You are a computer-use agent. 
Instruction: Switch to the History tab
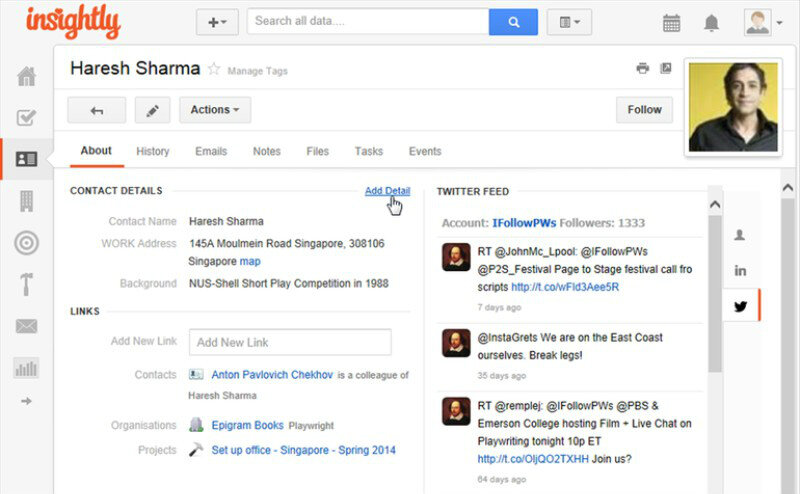point(152,151)
